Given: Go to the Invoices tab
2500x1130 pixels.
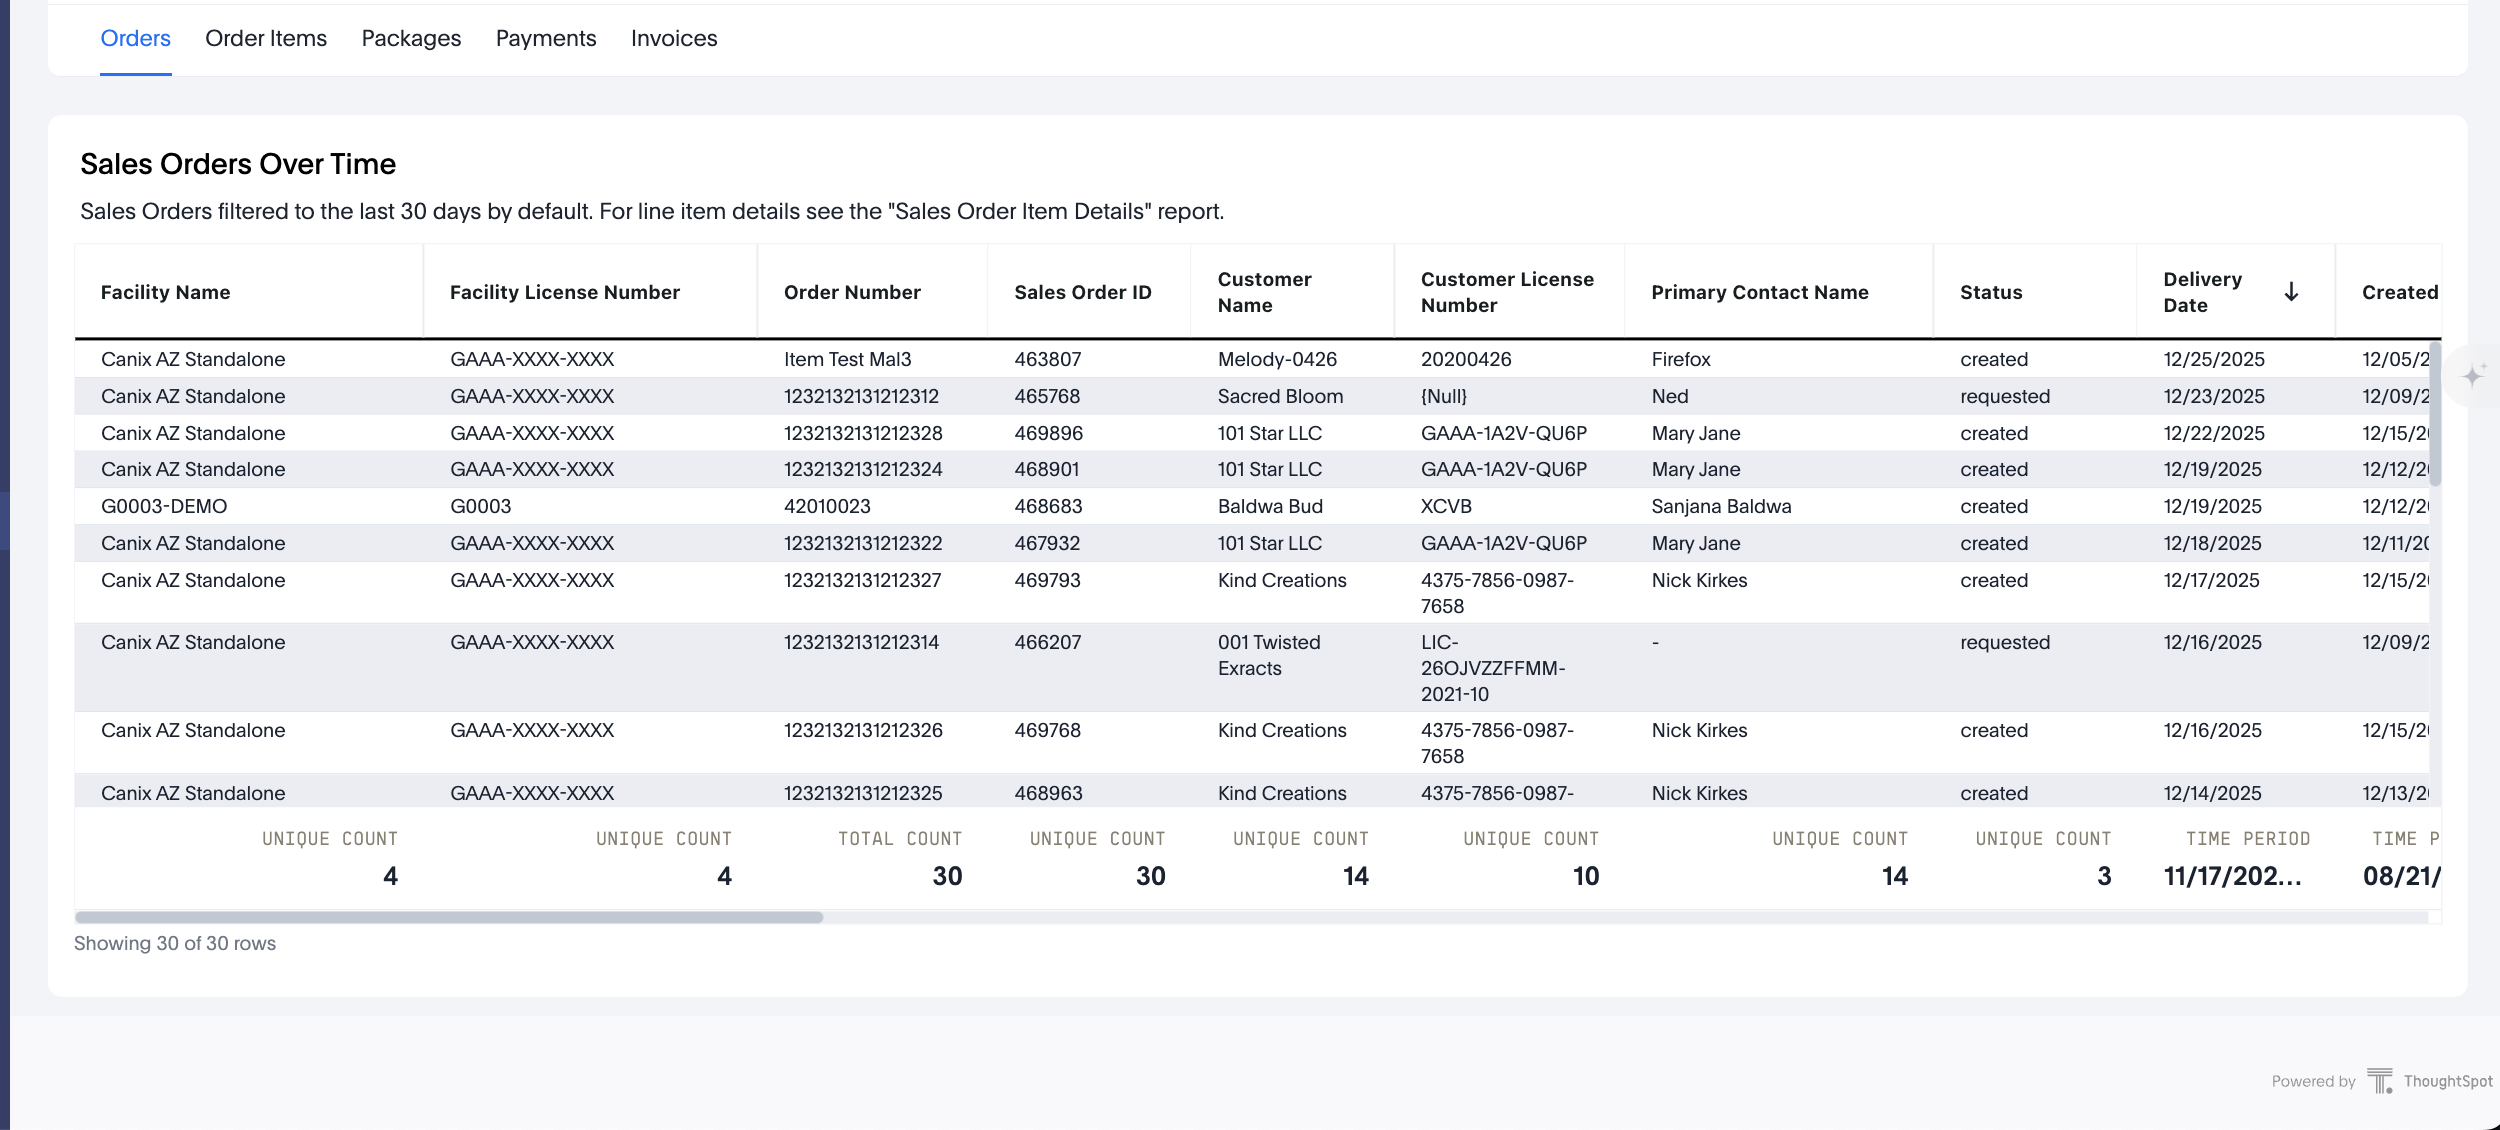Looking at the screenshot, I should pyautogui.click(x=674, y=38).
